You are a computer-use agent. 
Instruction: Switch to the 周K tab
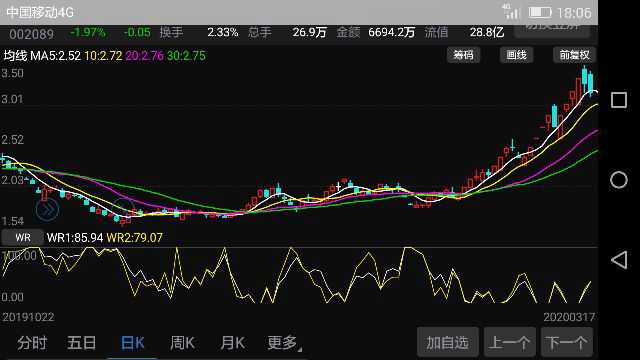coord(182,342)
